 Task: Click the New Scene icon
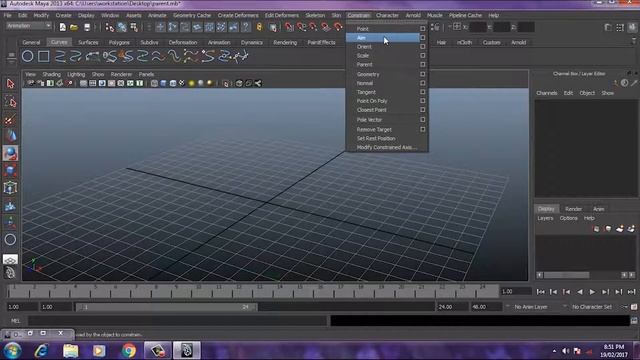pos(62,27)
